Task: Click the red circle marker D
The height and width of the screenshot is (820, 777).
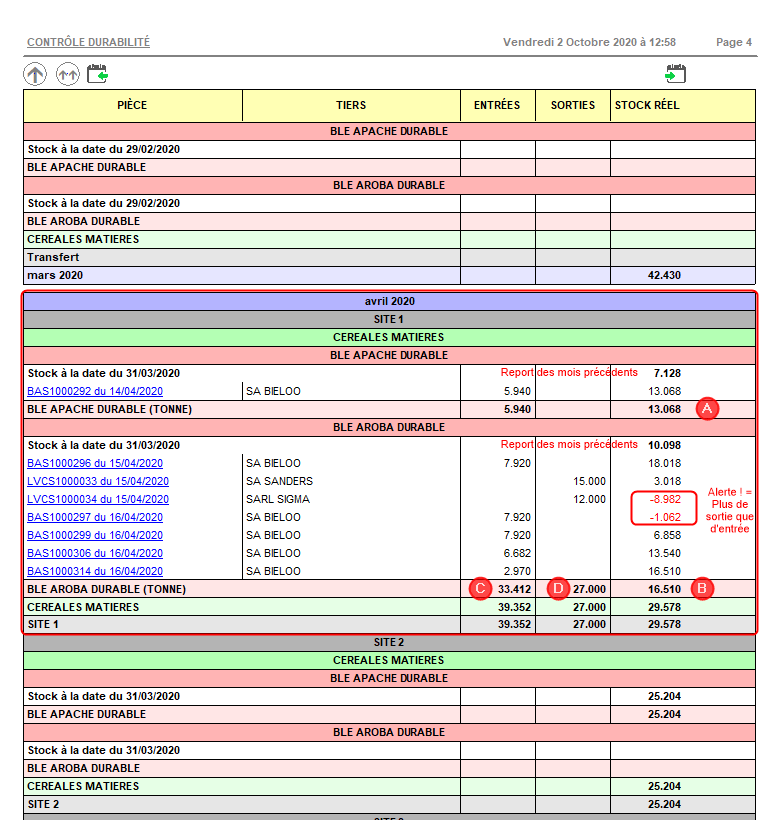Action: pyautogui.click(x=558, y=589)
